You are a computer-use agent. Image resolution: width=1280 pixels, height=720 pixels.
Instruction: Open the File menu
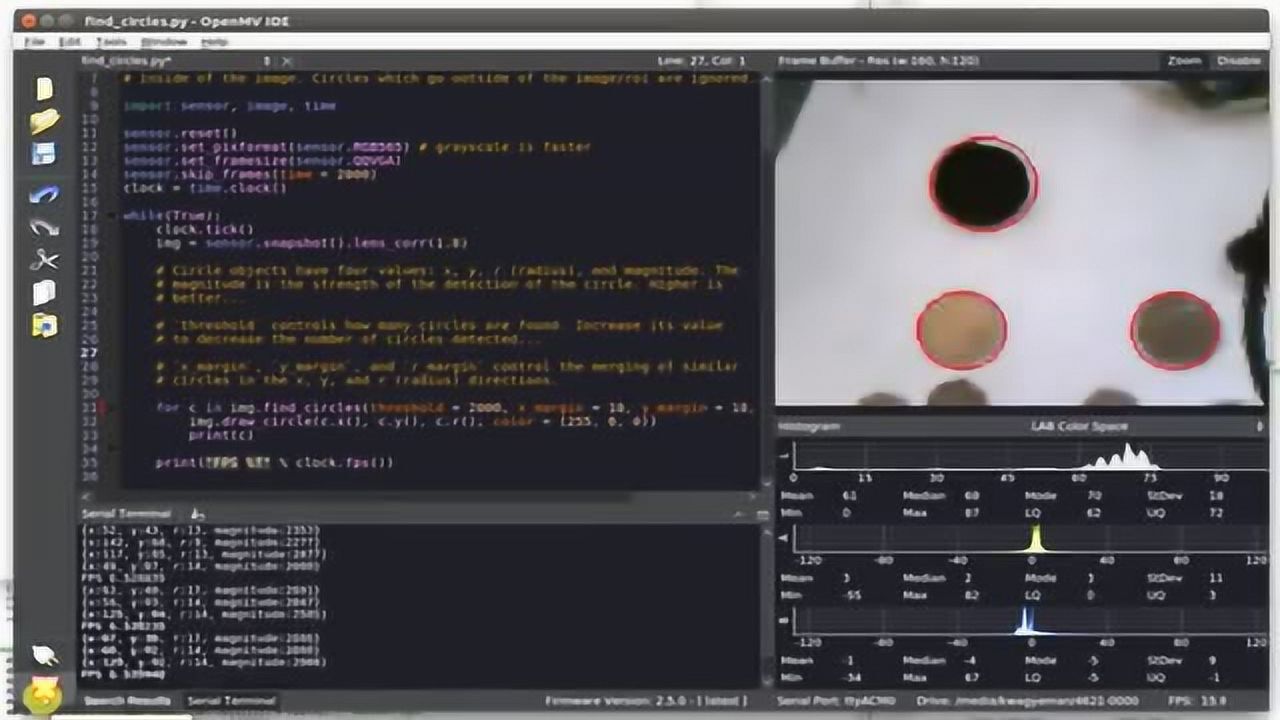[x=35, y=42]
